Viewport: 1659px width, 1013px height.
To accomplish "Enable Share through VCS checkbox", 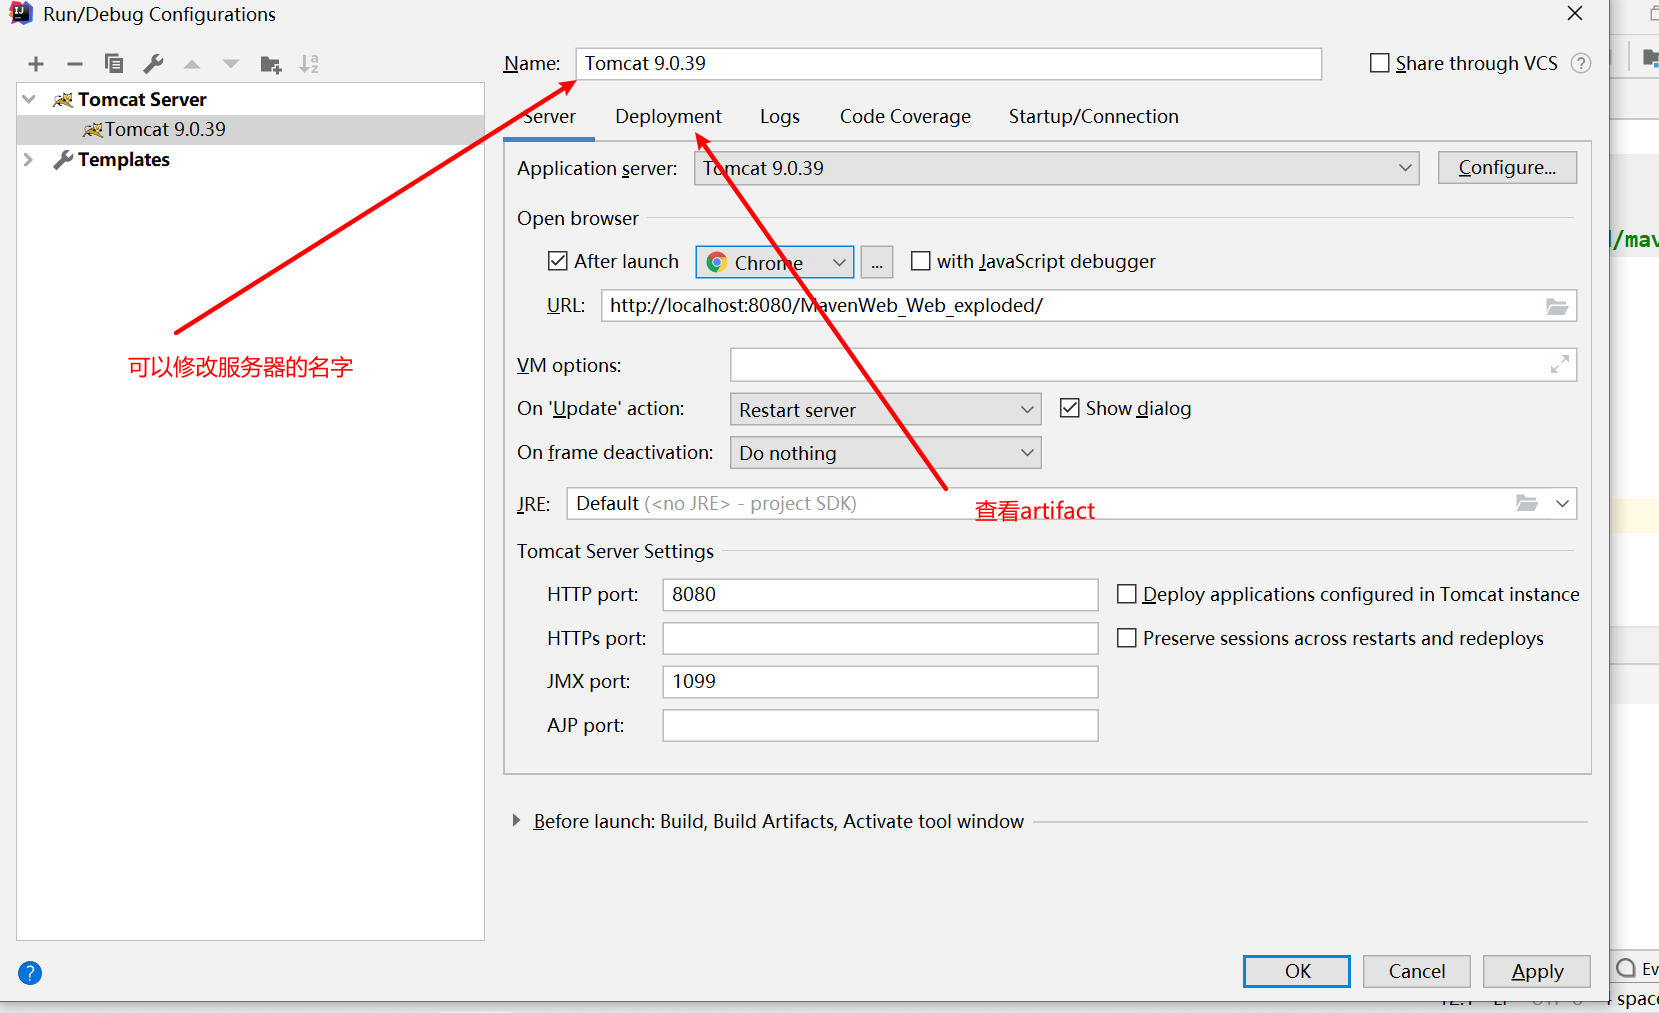I will [x=1379, y=63].
